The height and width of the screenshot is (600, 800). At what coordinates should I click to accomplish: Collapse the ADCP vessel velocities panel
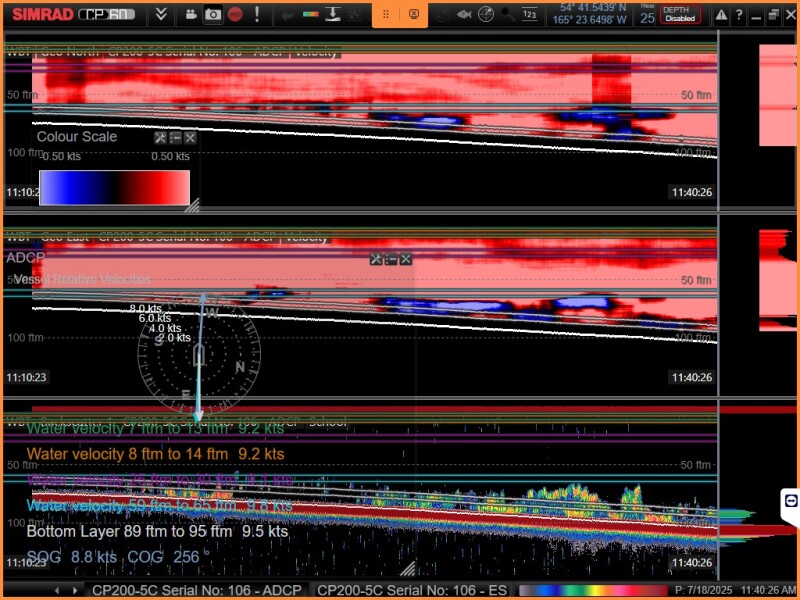coord(391,259)
